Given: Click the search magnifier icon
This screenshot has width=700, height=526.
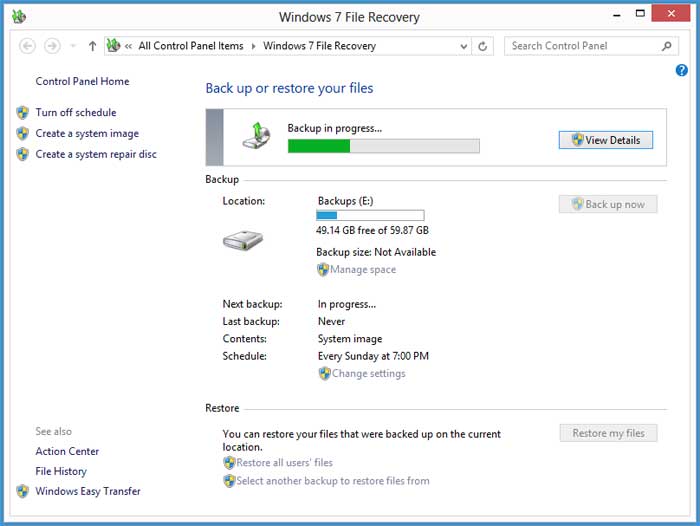Looking at the screenshot, I should (x=667, y=46).
